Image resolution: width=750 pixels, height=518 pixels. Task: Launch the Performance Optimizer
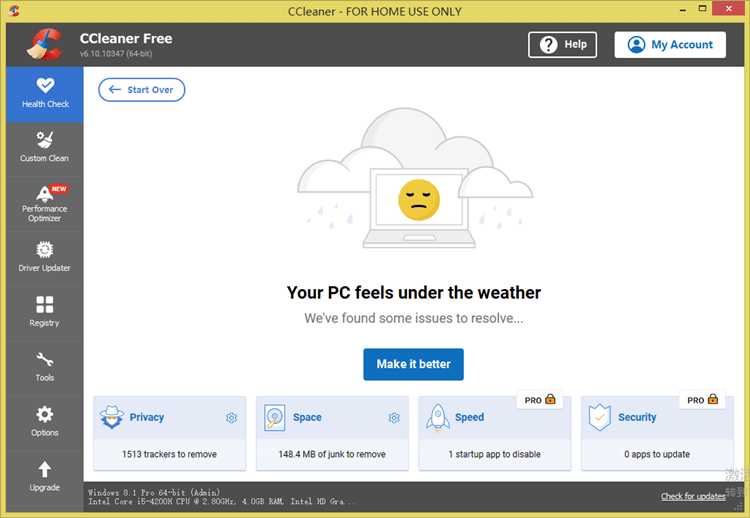[45, 204]
